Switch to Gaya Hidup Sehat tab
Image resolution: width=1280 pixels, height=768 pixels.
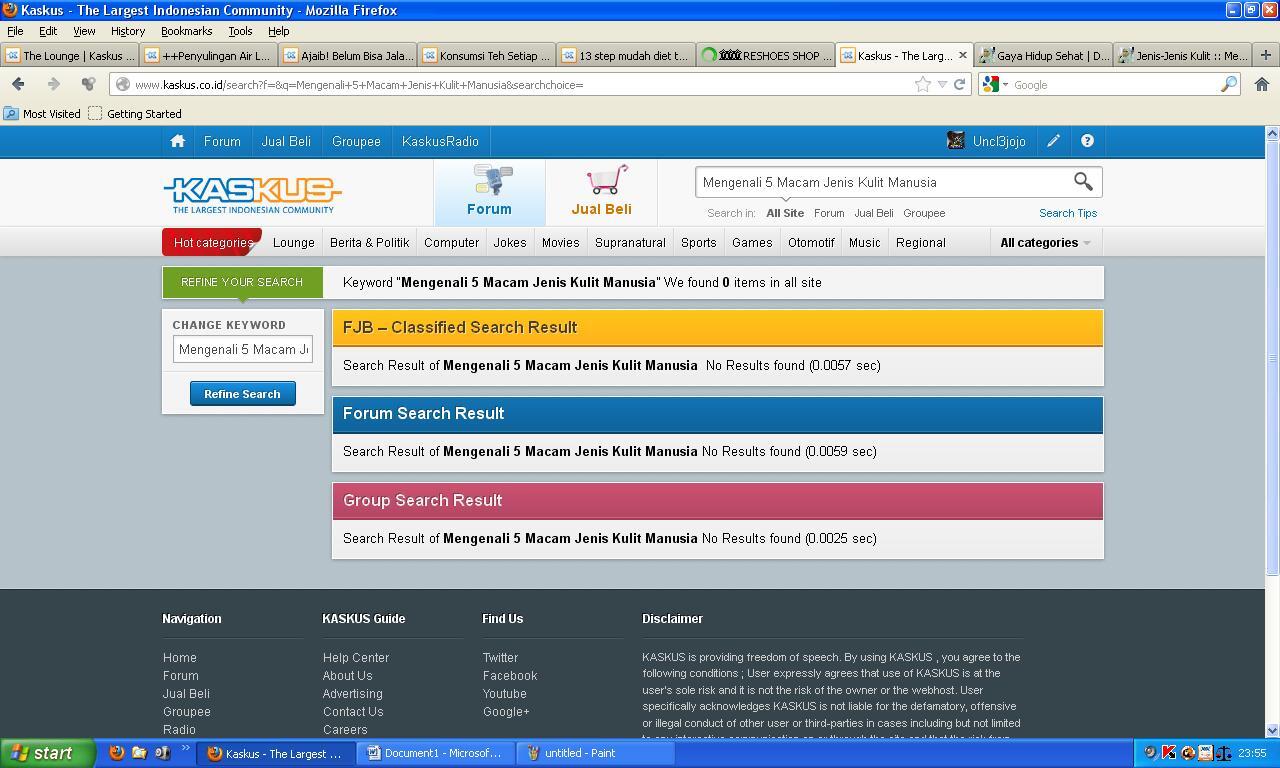[x=1044, y=55]
